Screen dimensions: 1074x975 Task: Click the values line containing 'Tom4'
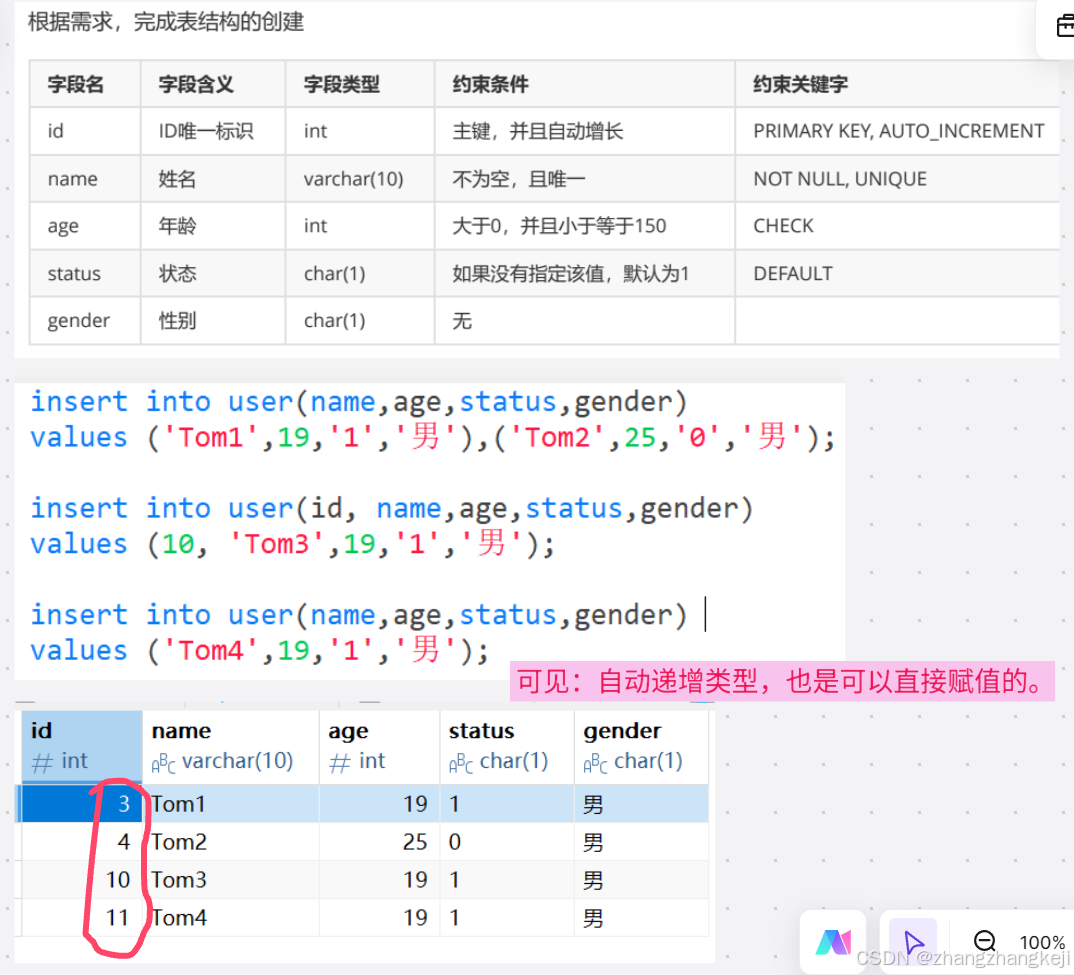[x=259, y=650]
